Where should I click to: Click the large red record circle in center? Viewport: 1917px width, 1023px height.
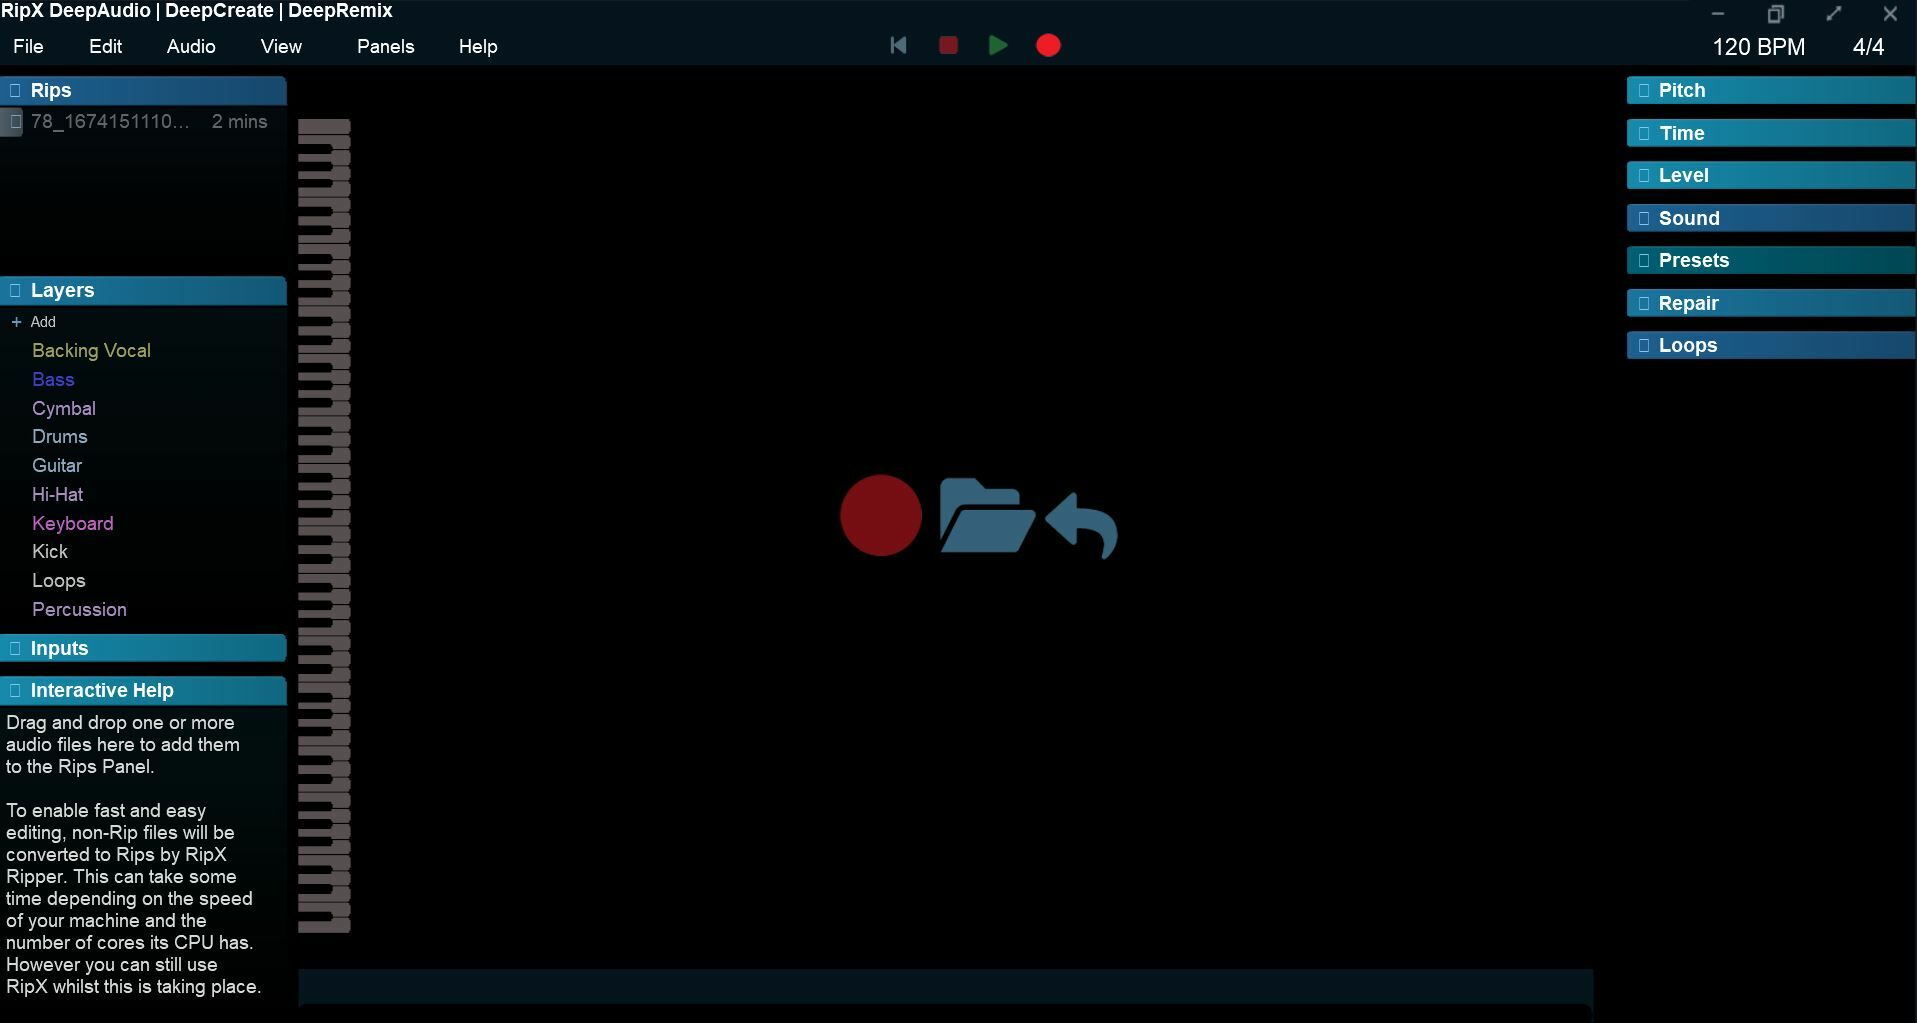tap(881, 515)
